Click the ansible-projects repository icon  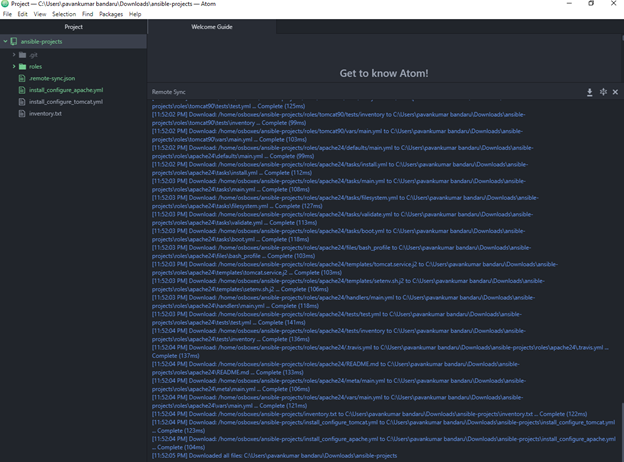click(x=14, y=41)
